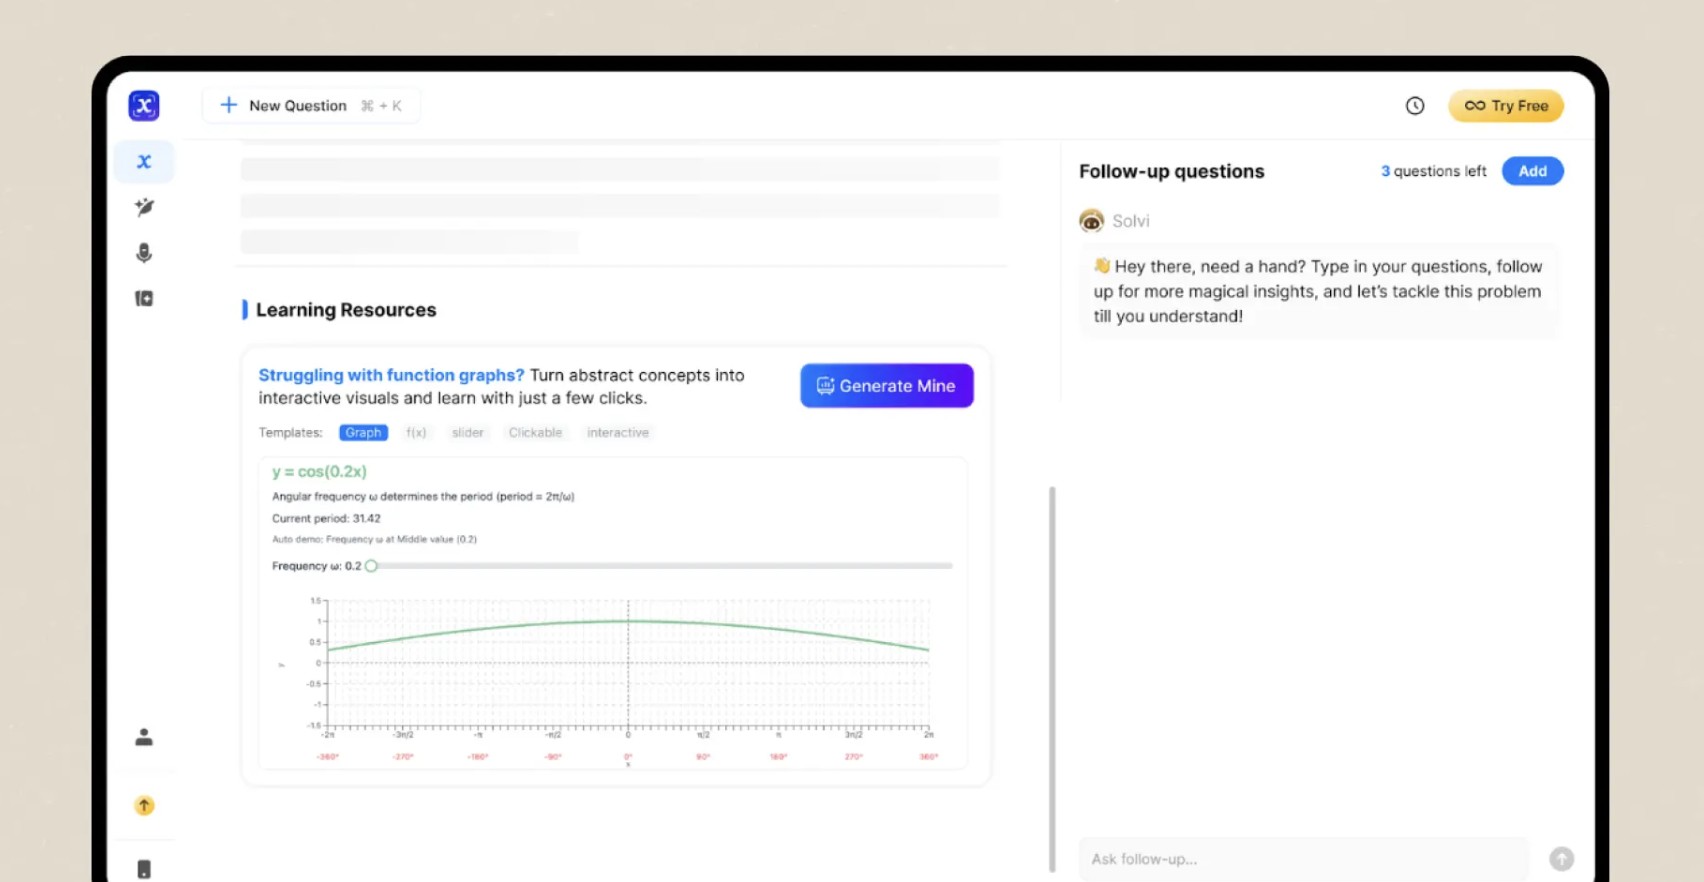Click the Add follow-up questions button
Image resolution: width=1704 pixels, height=882 pixels.
[x=1532, y=171]
